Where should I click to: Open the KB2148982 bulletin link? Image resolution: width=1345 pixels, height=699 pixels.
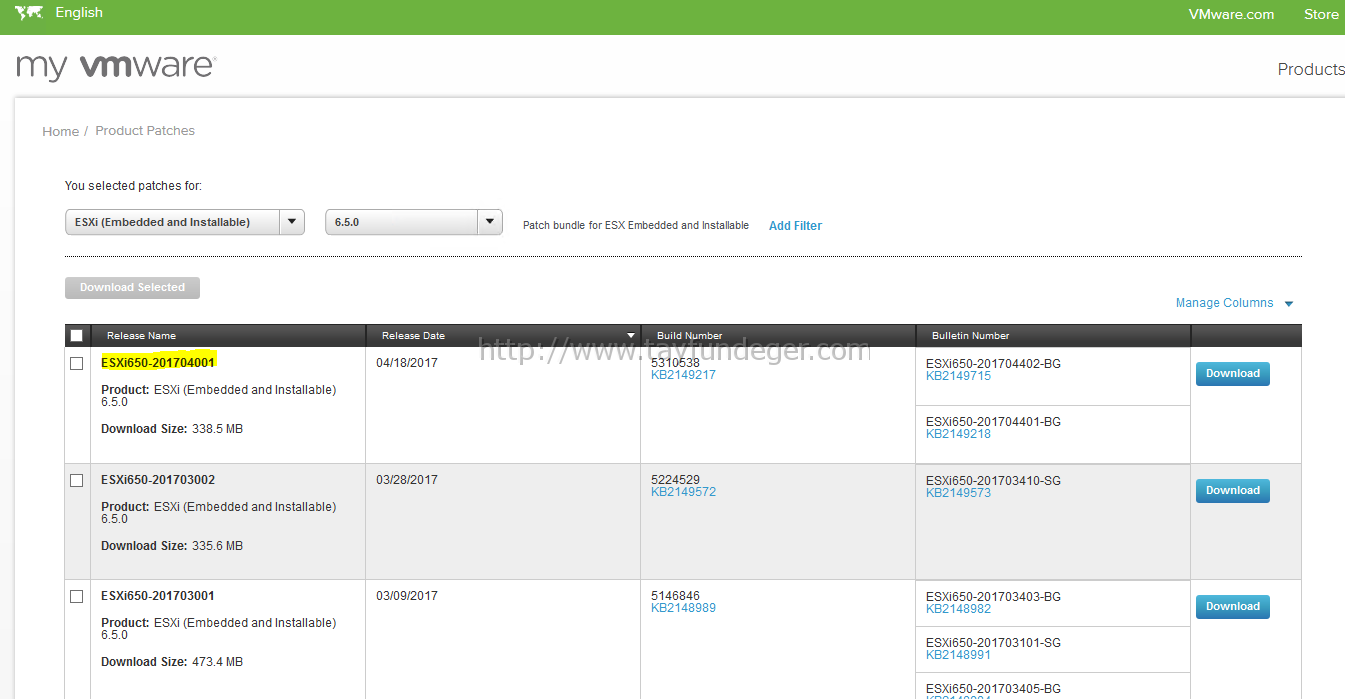coord(958,609)
